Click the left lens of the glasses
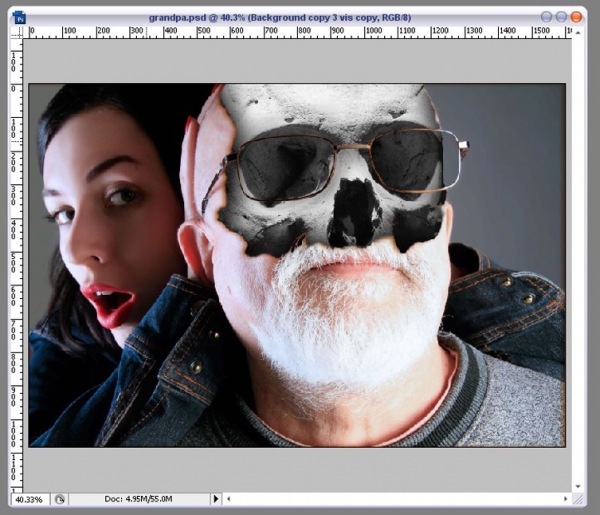The height and width of the screenshot is (515, 600). point(285,169)
